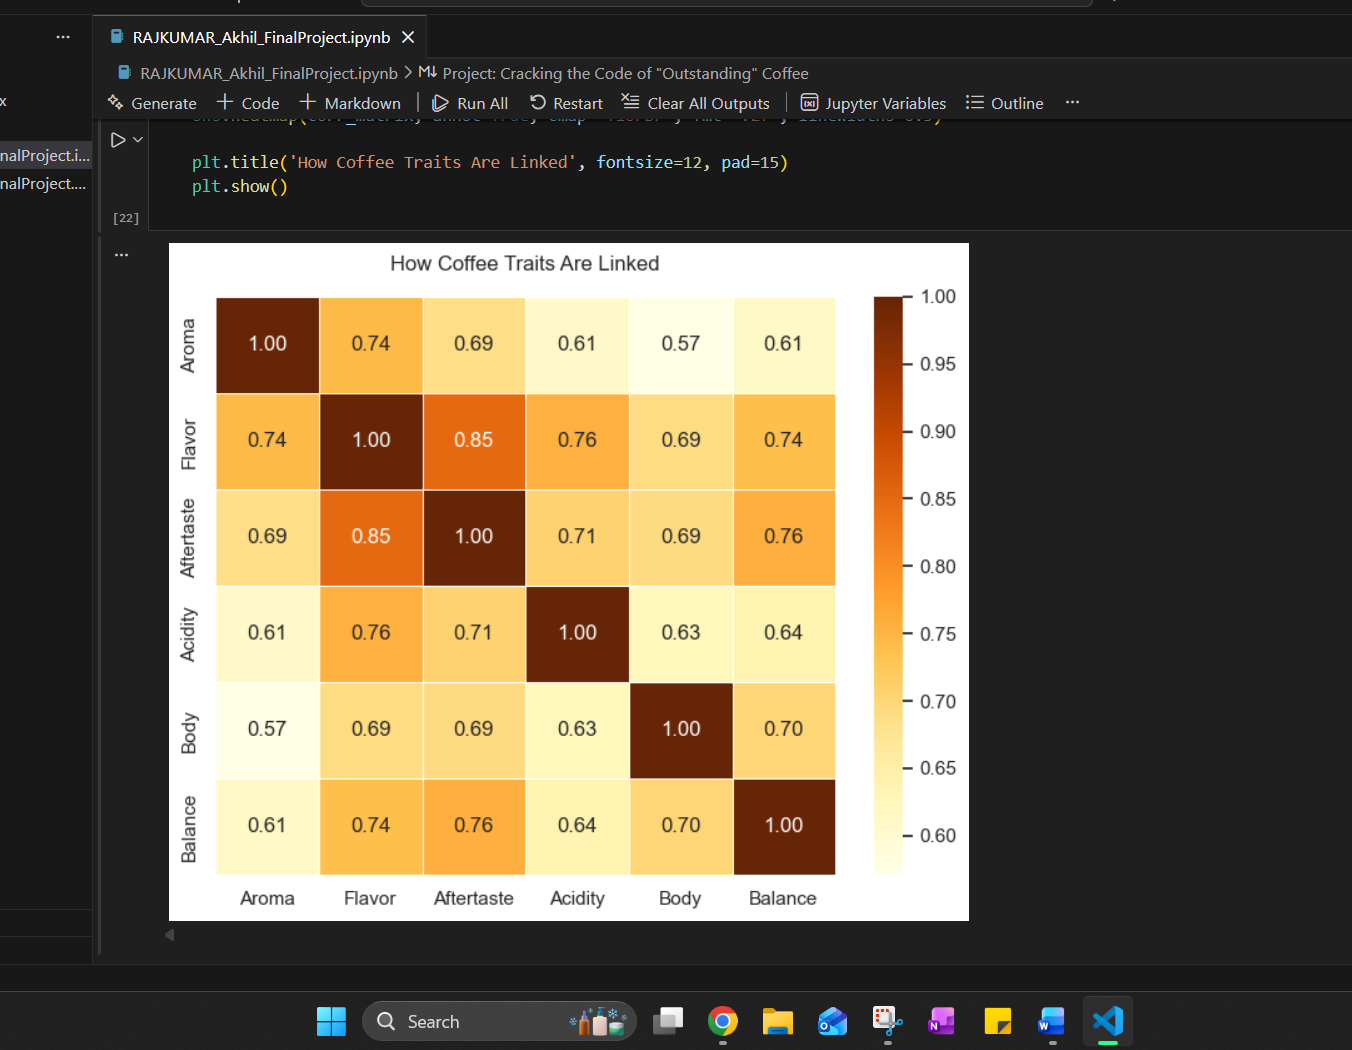The image size is (1352, 1050).
Task: Open Google Chrome from taskbar
Action: (723, 1021)
